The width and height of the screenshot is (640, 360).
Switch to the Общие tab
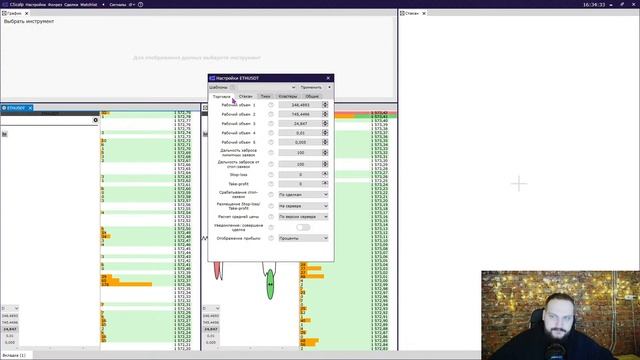[312, 96]
